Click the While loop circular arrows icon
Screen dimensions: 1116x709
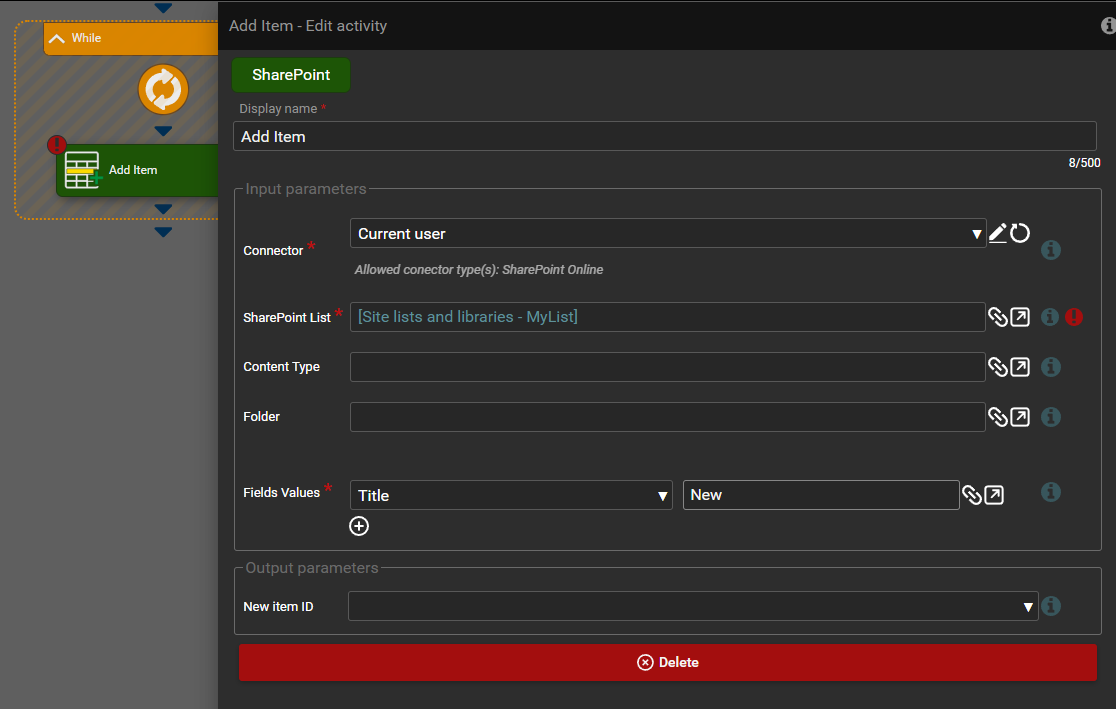[x=163, y=90]
